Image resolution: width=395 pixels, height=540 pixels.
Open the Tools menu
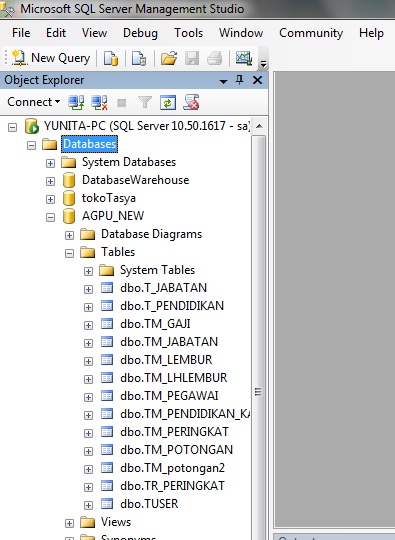[x=188, y=33]
